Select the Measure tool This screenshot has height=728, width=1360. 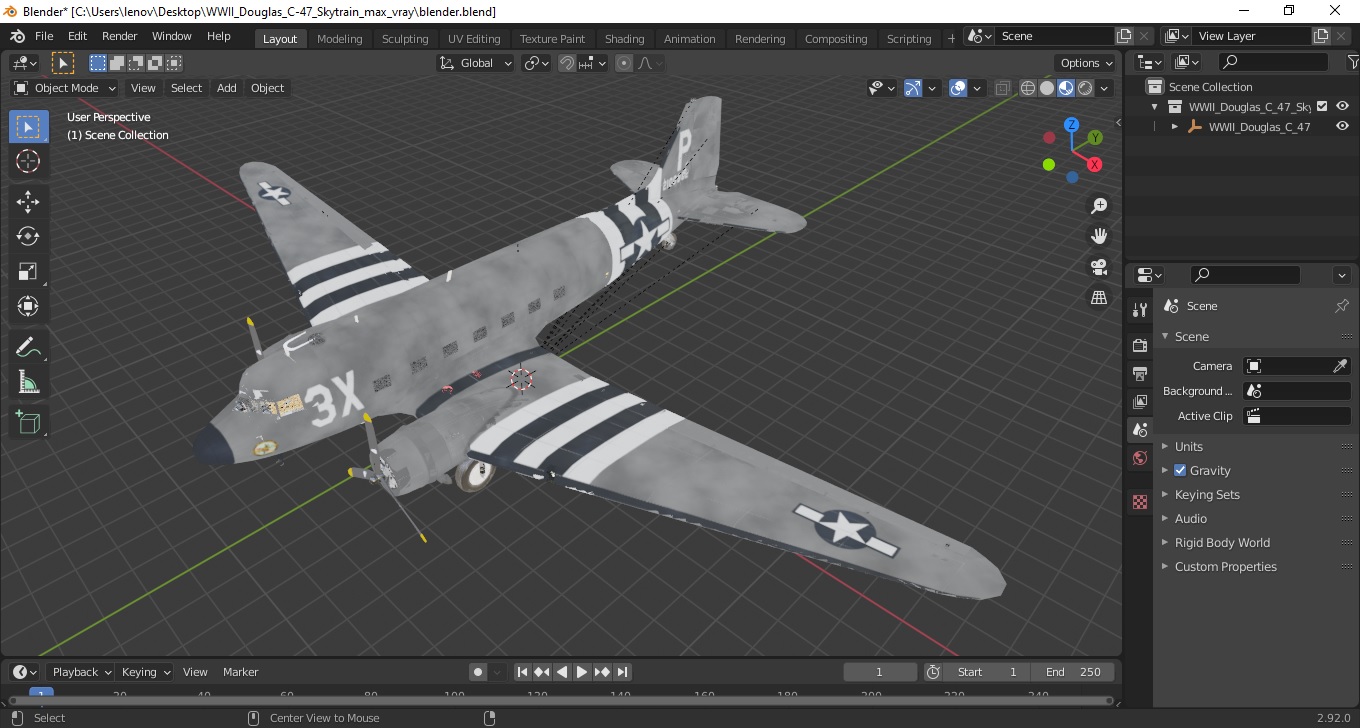pos(28,382)
